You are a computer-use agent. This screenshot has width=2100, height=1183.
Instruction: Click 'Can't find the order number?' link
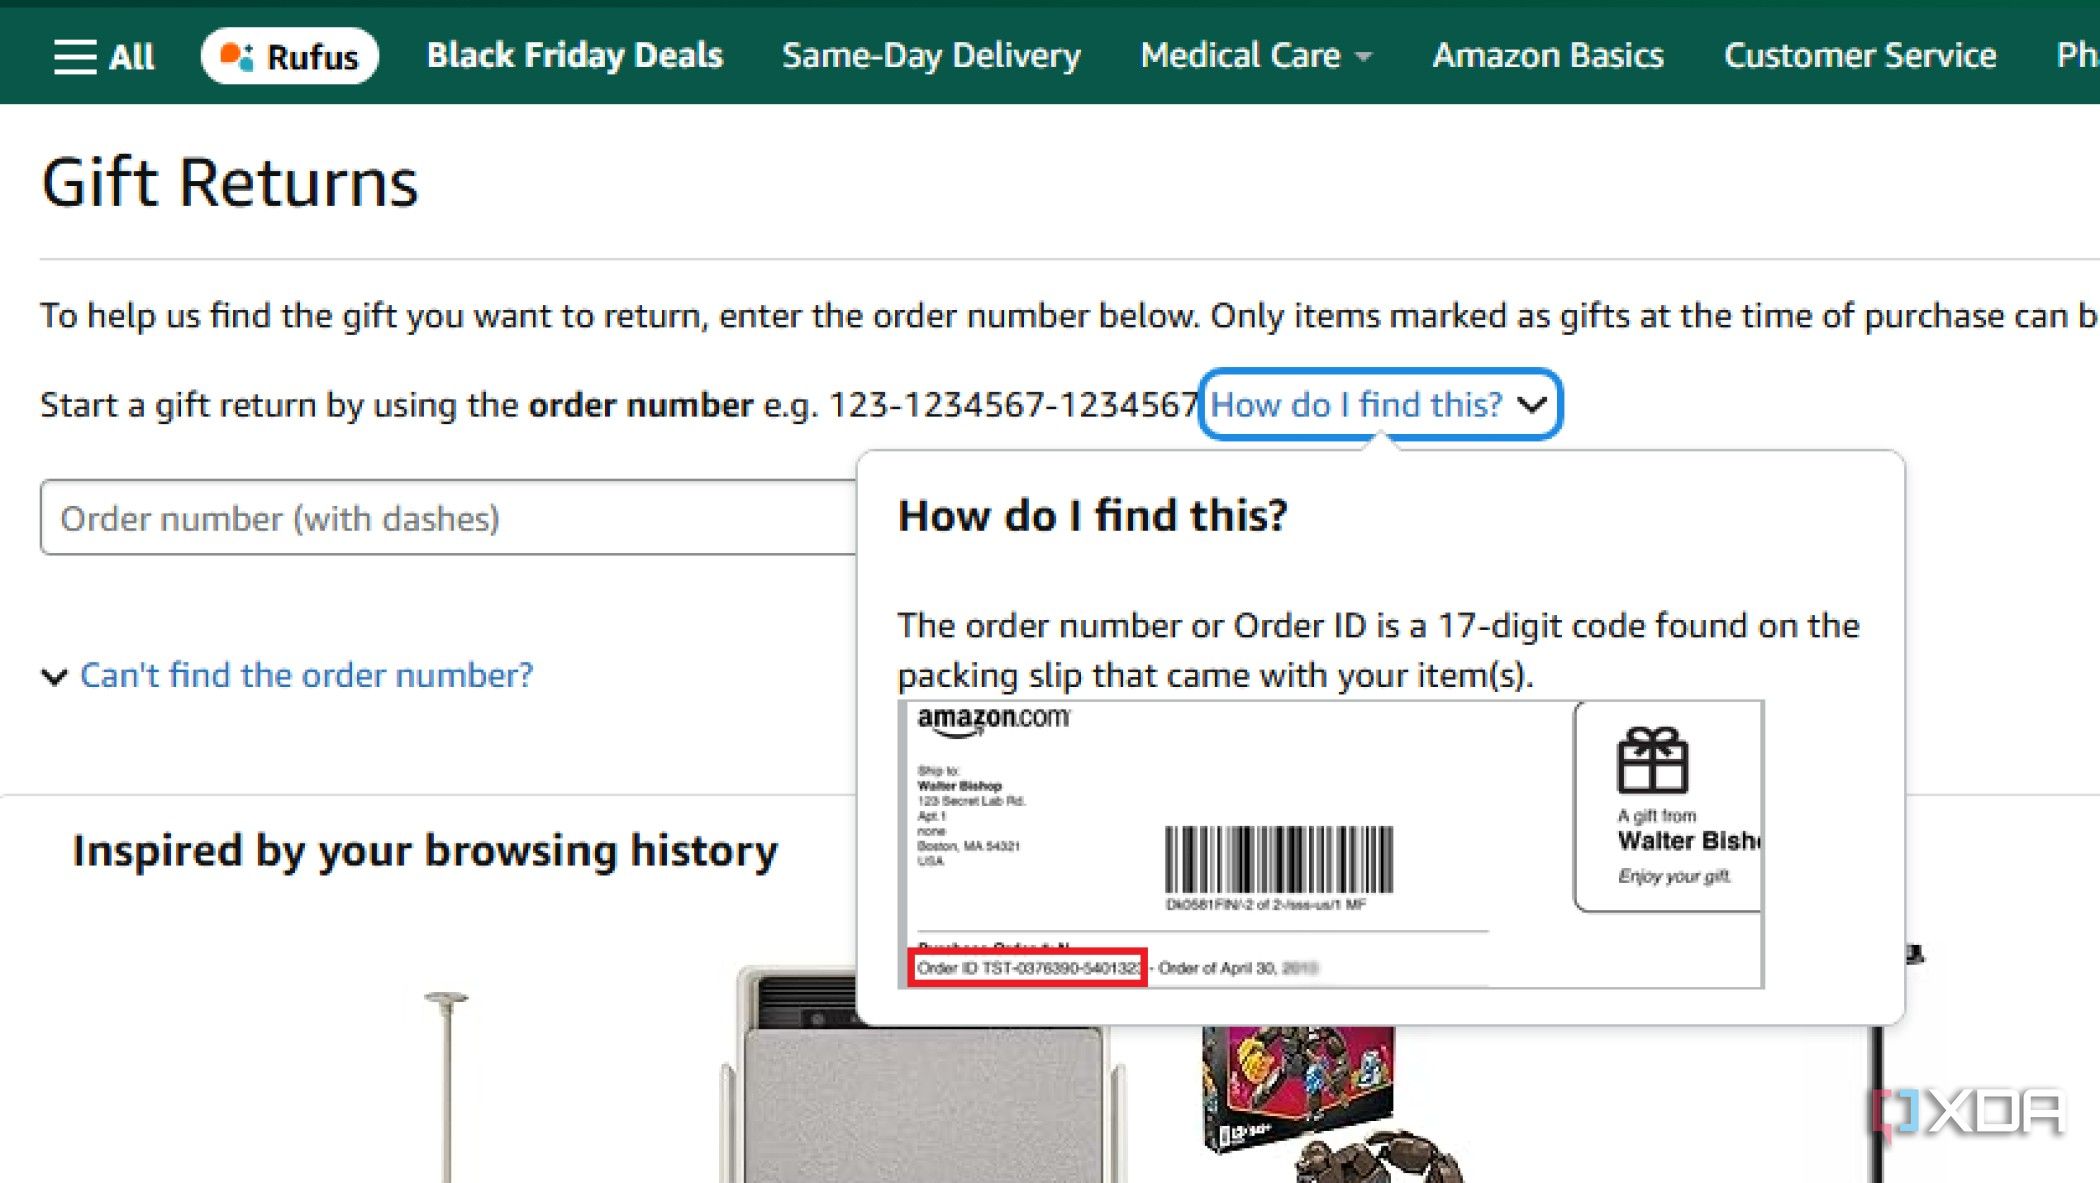tap(306, 676)
